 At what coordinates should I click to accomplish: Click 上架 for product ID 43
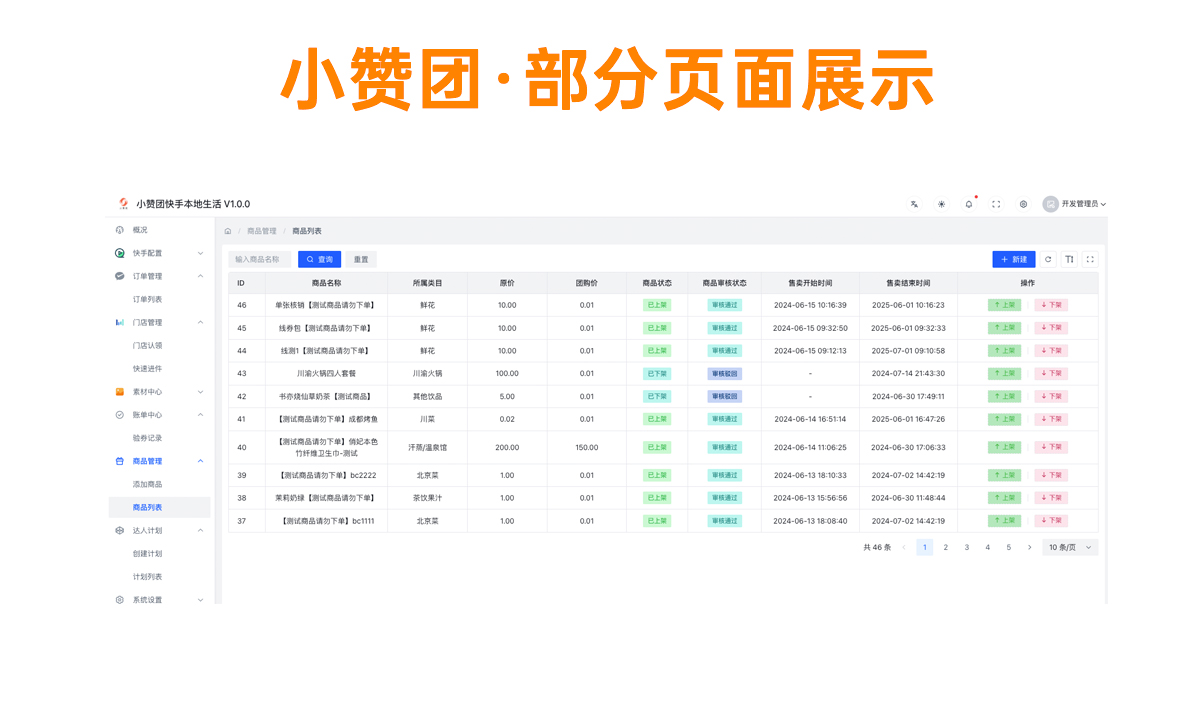[1004, 373]
